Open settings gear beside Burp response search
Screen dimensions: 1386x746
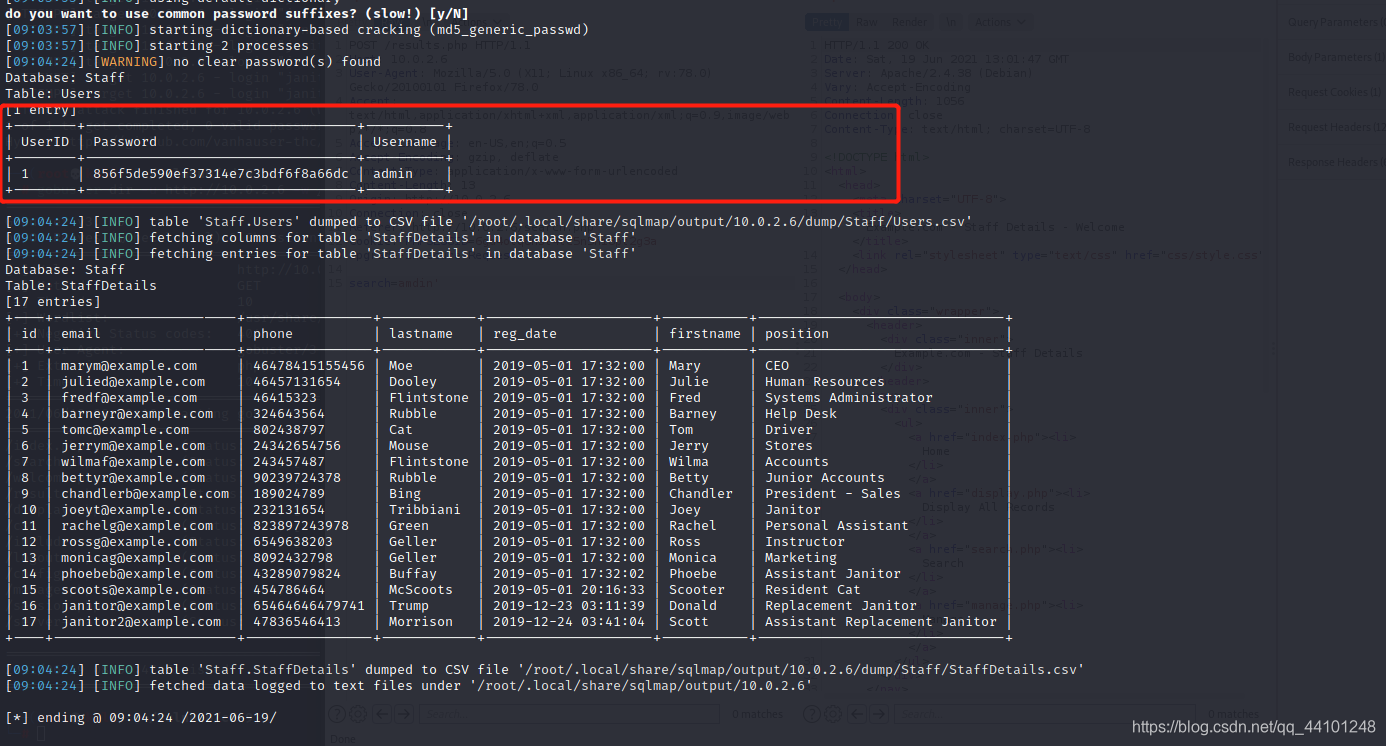[x=833, y=714]
